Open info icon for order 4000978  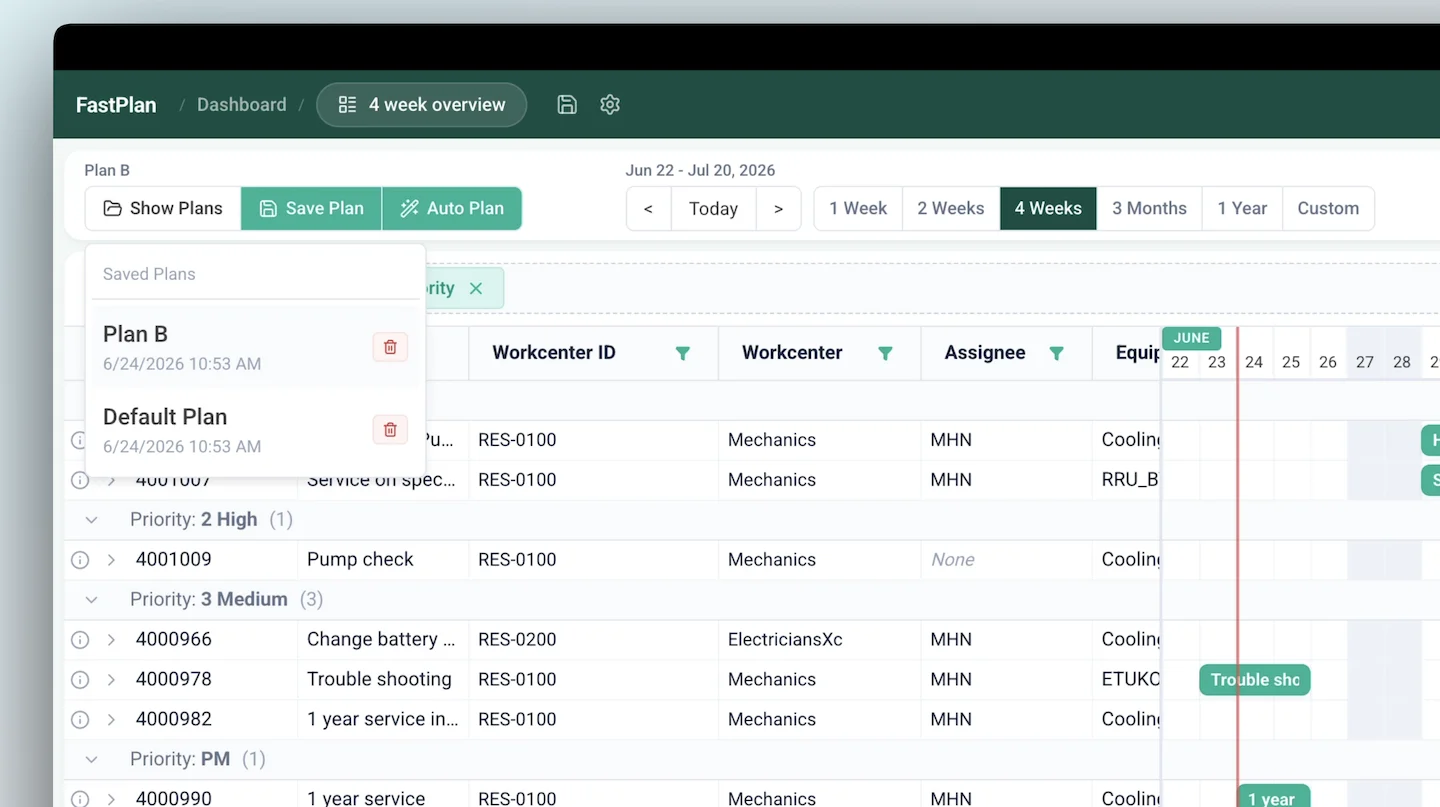tap(80, 680)
